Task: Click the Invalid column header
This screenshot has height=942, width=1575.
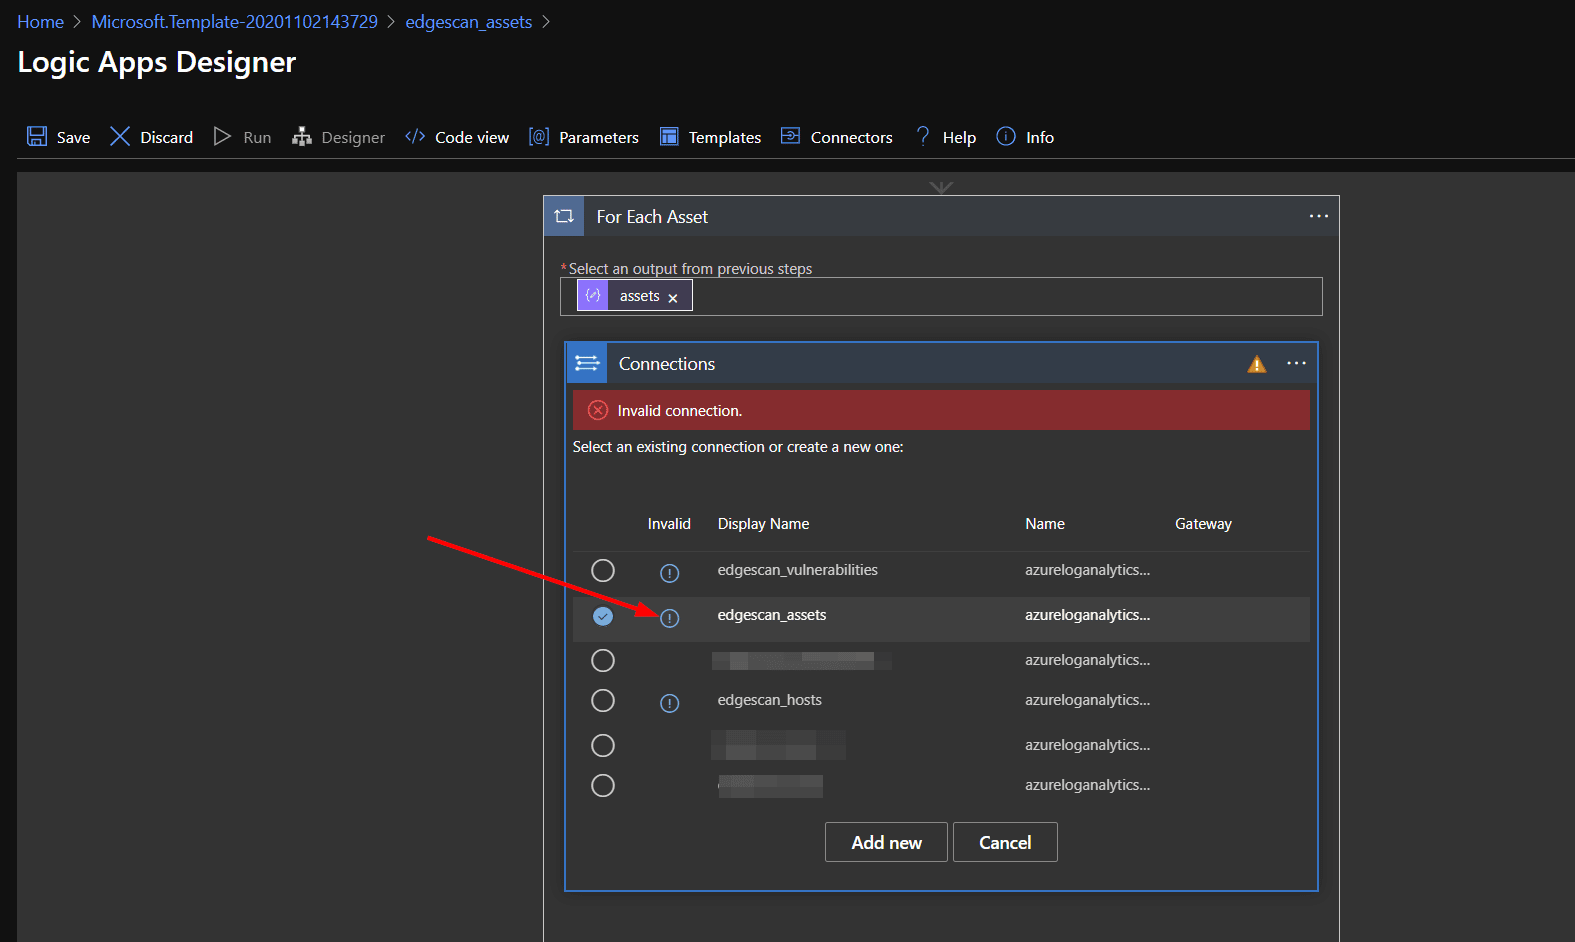Action: coord(669,524)
